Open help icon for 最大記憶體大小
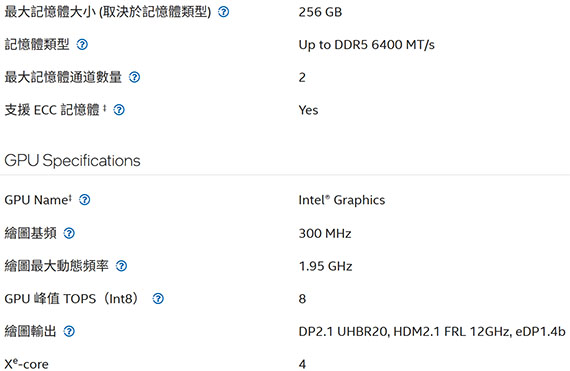Viewport: 570px width, 371px height. pyautogui.click(x=224, y=12)
